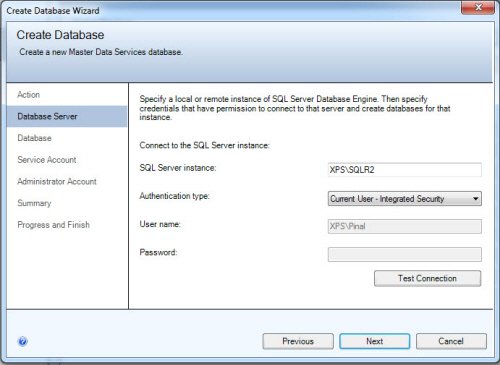The width and height of the screenshot is (500, 365).
Task: Expand the Authentication type dropdown arrow
Action: pos(476,199)
